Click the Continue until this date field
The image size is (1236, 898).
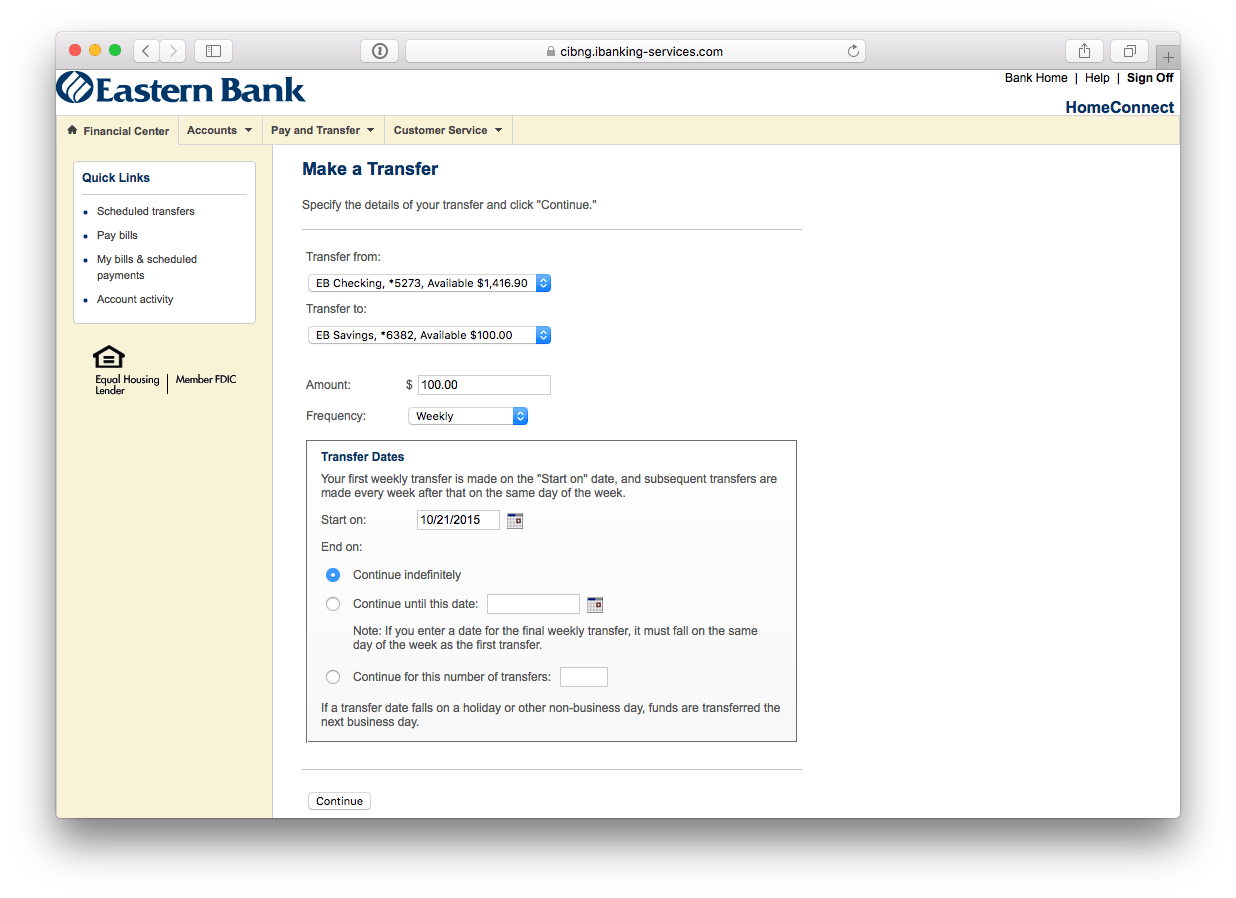click(x=533, y=604)
